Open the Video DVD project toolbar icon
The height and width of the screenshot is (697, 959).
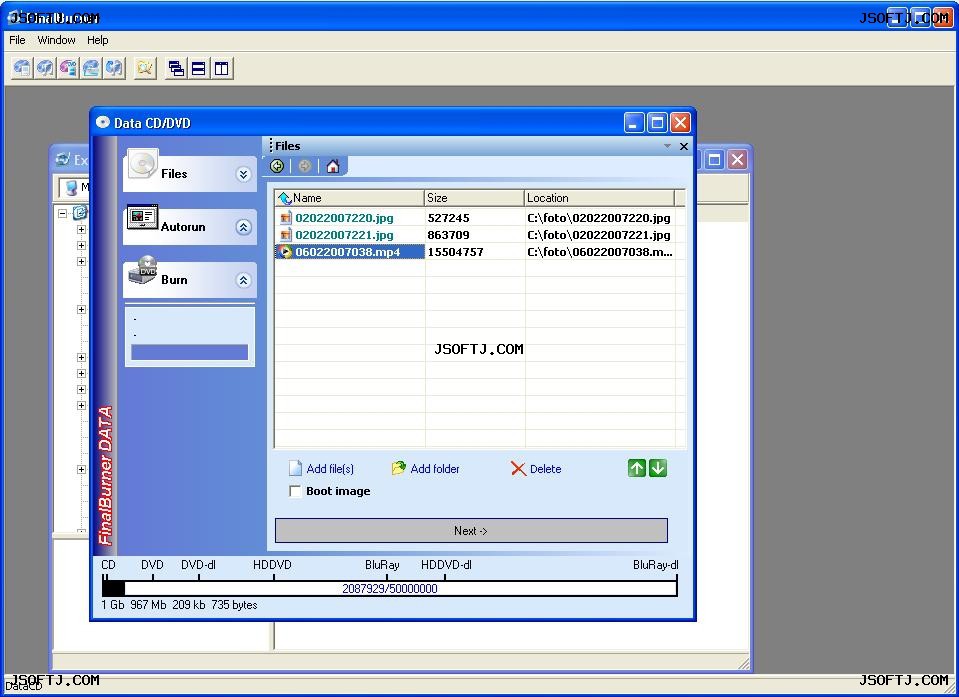(x=68, y=68)
